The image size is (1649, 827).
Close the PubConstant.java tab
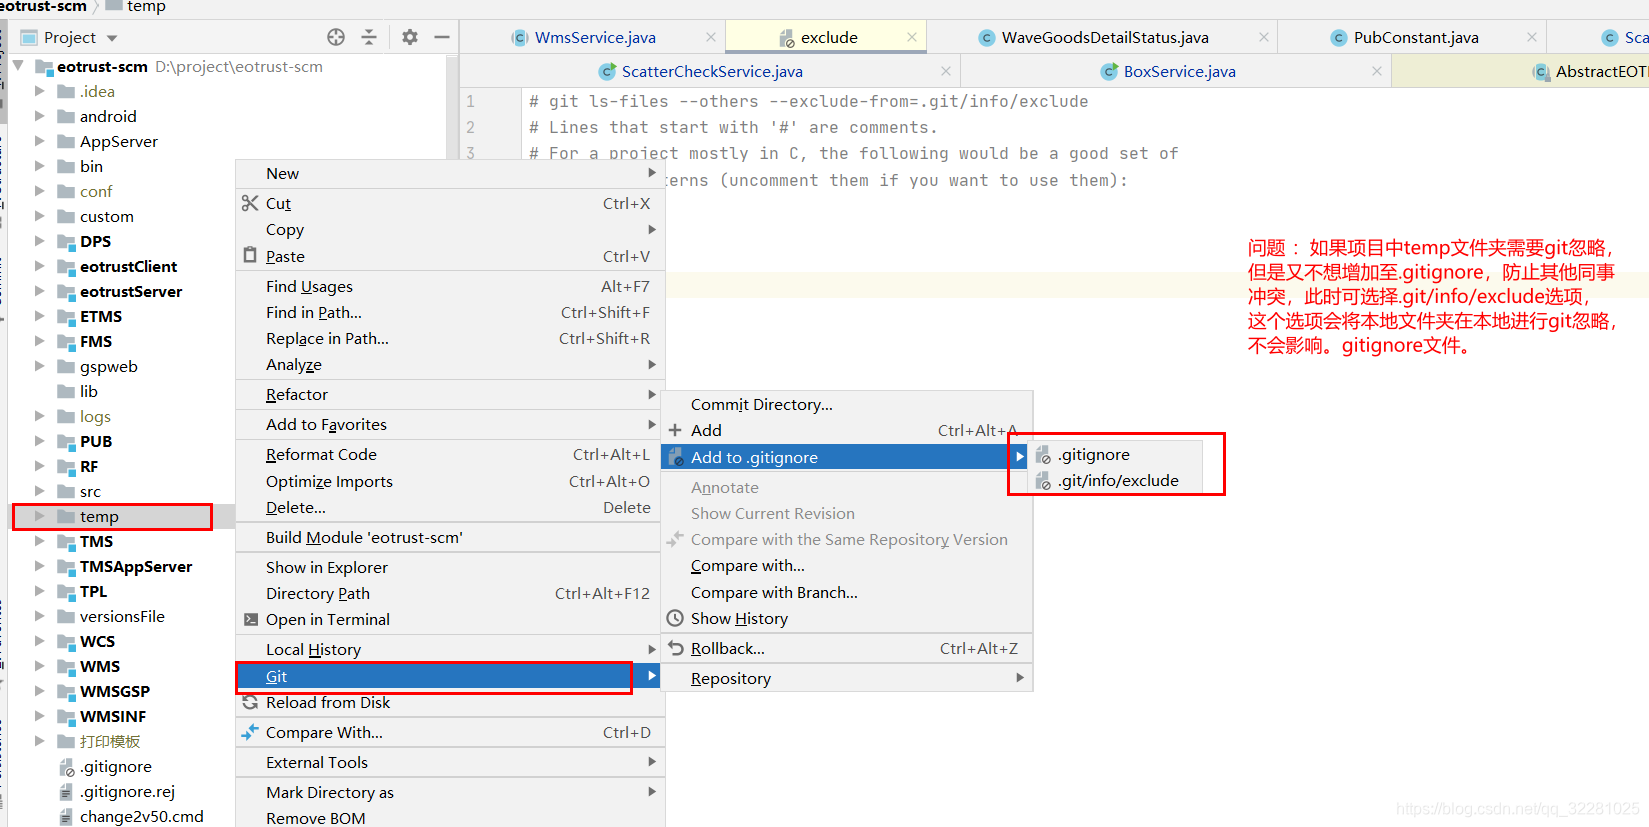[x=1532, y=37]
